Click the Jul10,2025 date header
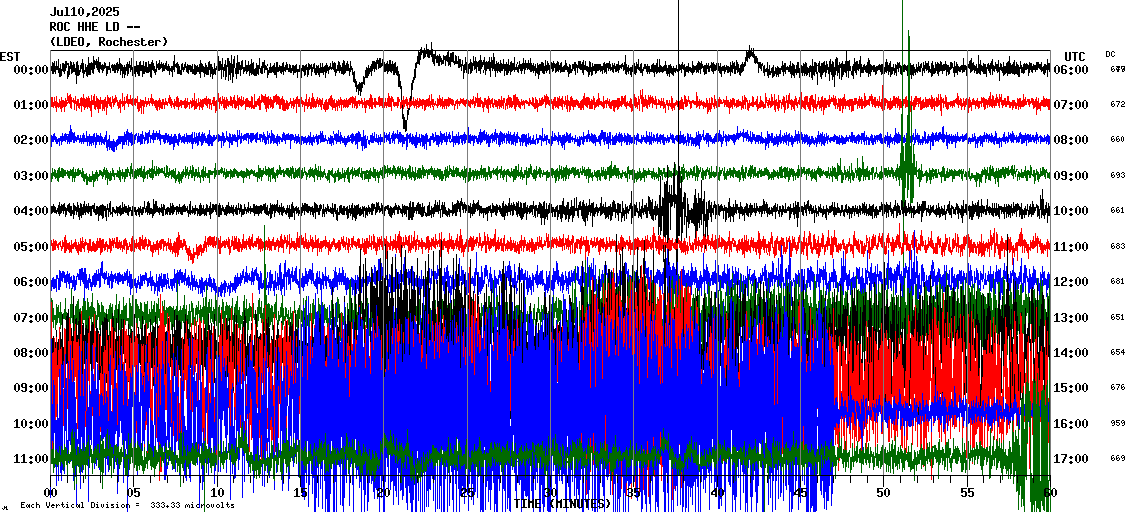The image size is (1130, 519). point(84,12)
